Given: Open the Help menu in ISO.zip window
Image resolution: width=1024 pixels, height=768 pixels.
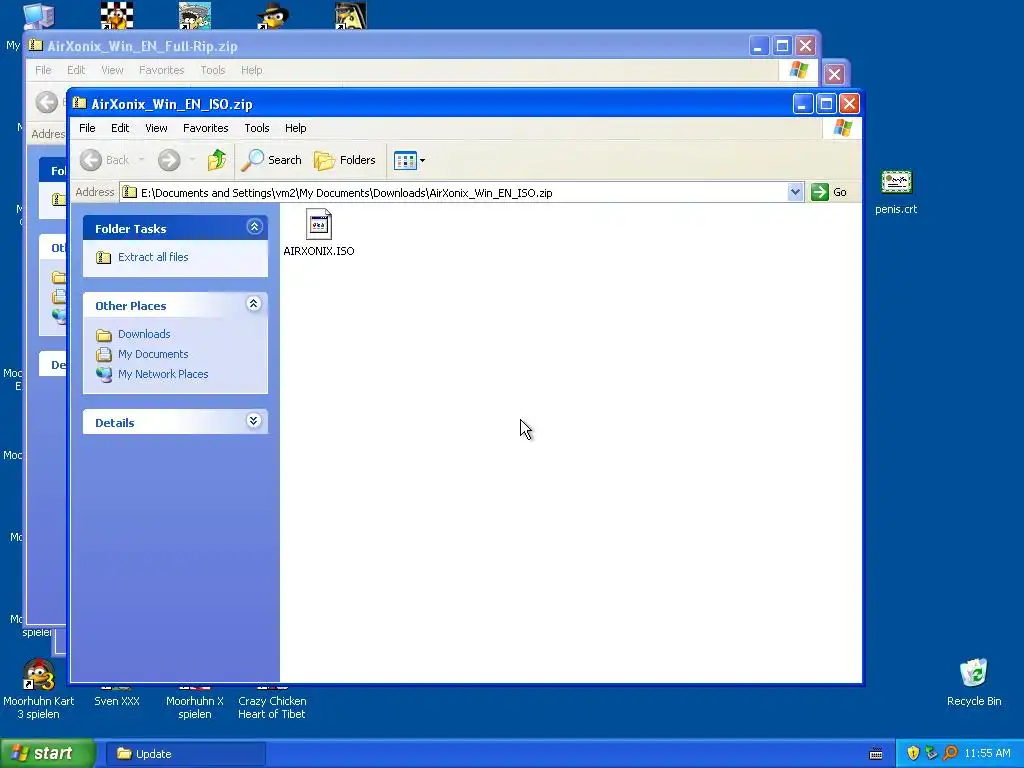Looking at the screenshot, I should [295, 128].
